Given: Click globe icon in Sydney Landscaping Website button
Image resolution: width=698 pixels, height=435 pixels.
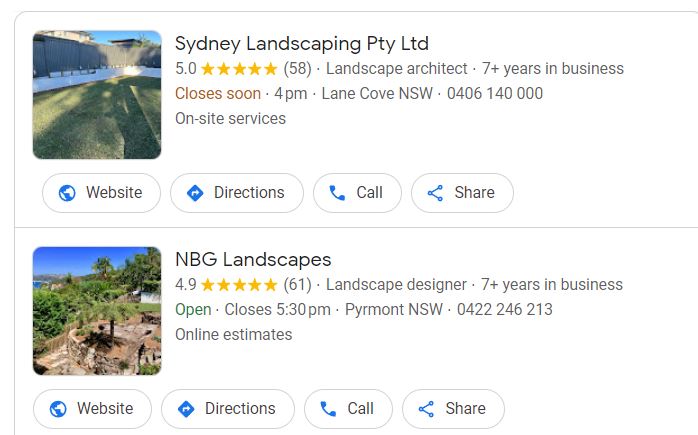Looking at the screenshot, I should click(x=67, y=193).
